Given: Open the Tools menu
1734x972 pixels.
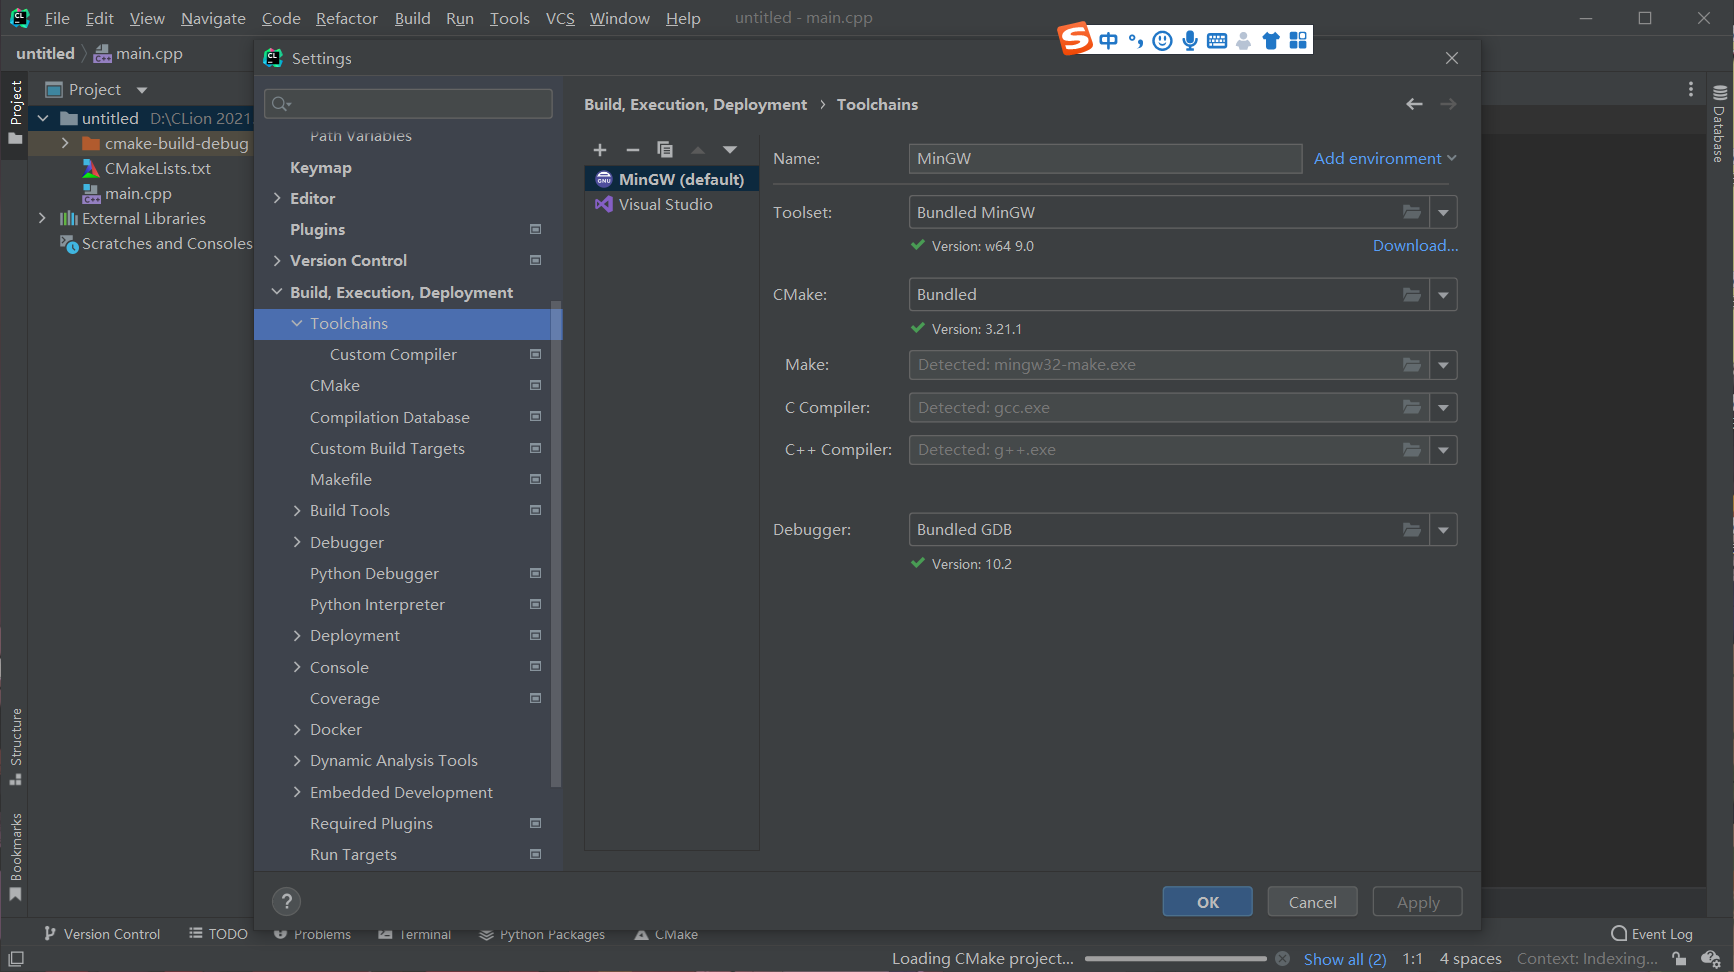Looking at the screenshot, I should point(509,18).
